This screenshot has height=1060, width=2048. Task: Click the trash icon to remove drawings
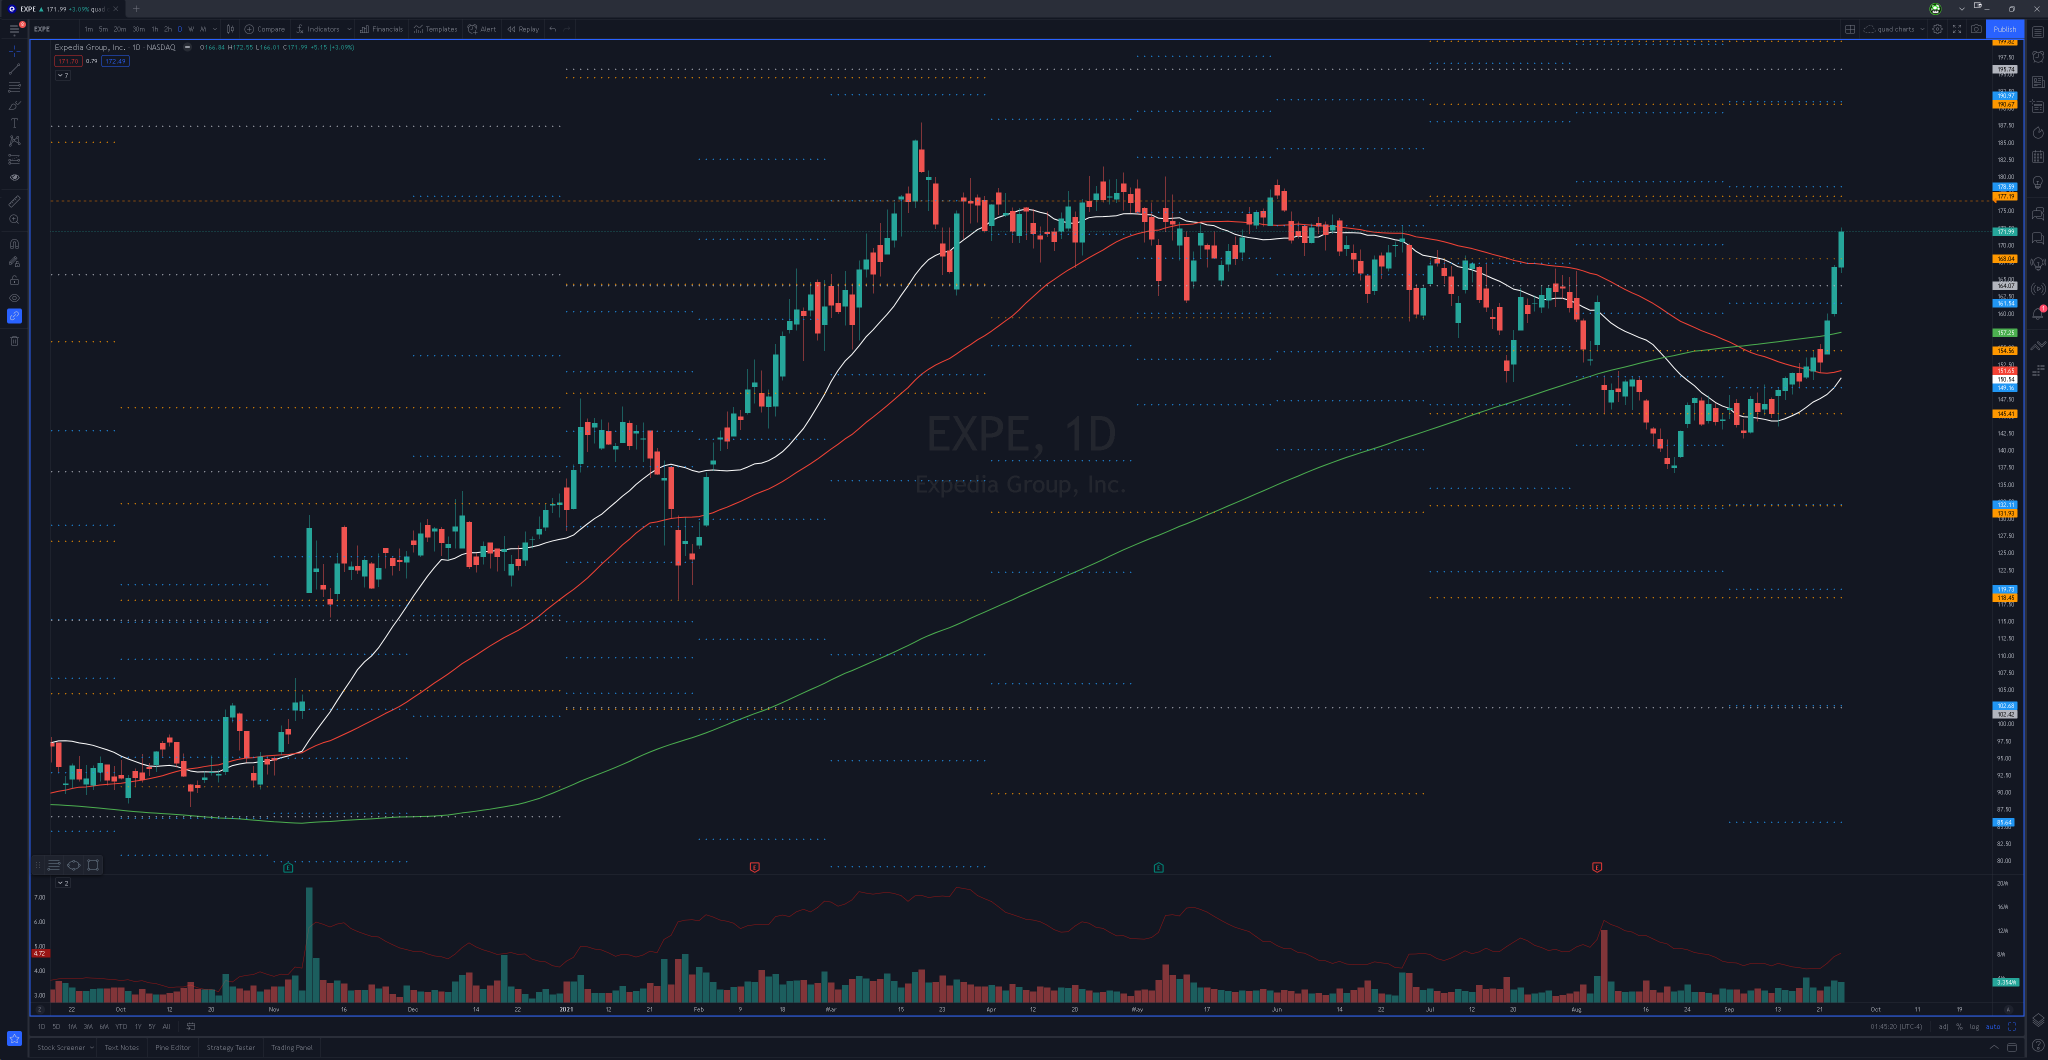click(x=14, y=341)
